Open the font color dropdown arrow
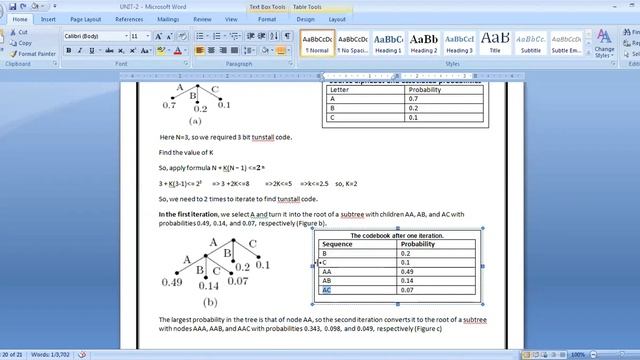 tap(185, 51)
